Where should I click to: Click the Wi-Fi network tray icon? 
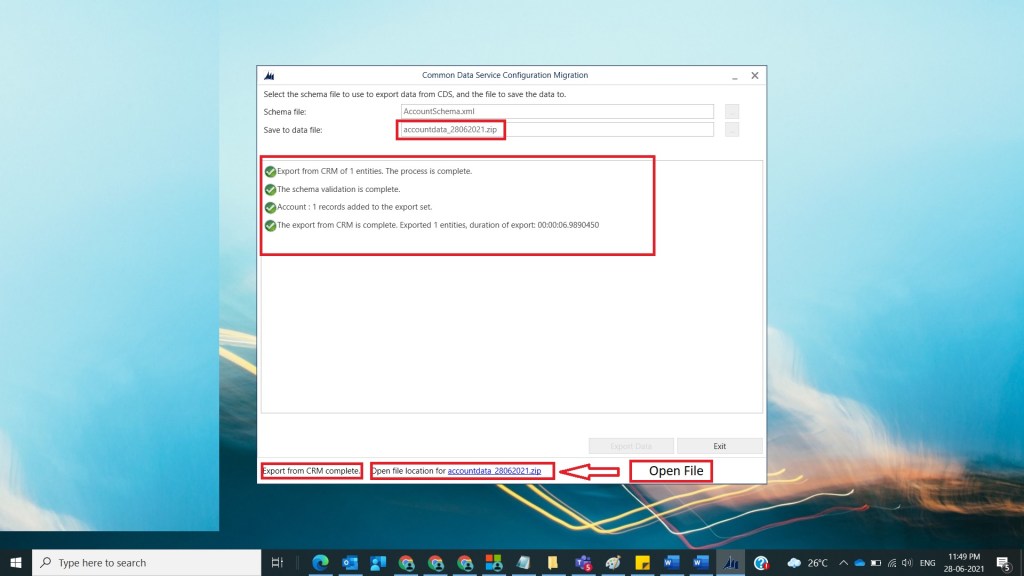coord(890,563)
